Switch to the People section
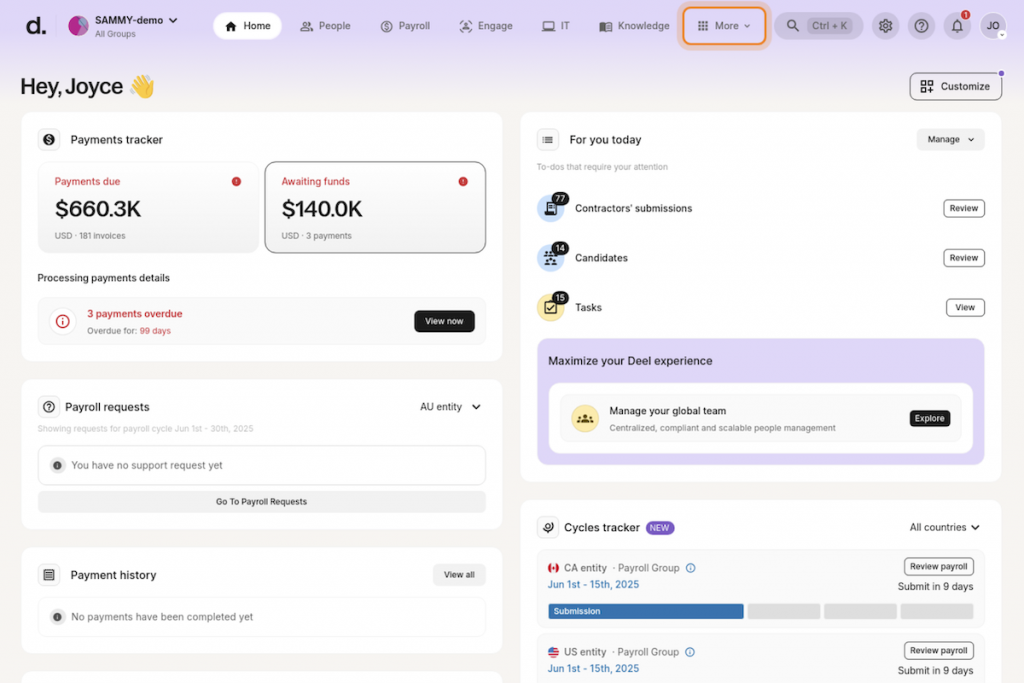This screenshot has width=1024, height=683. (325, 25)
